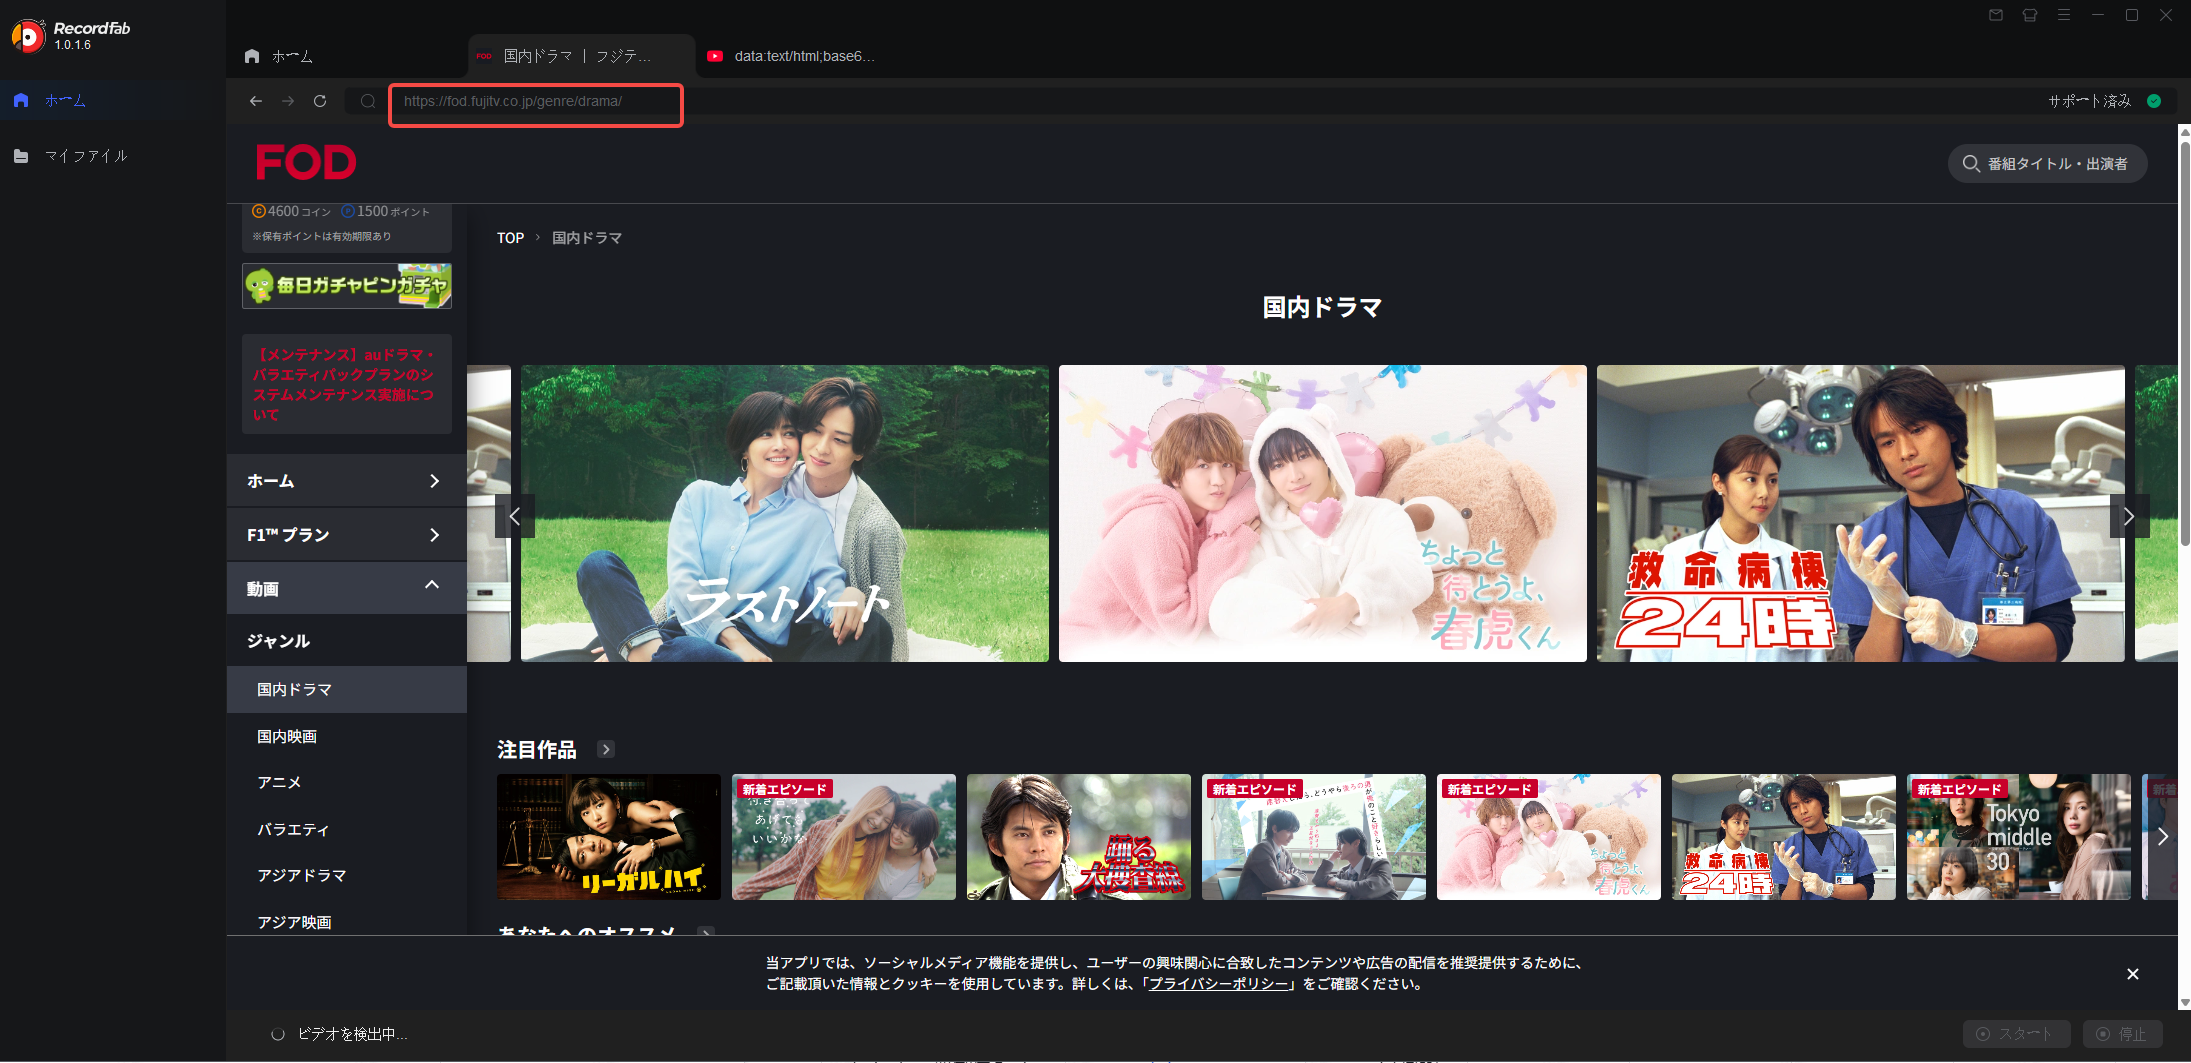Show next carousel banner slide

point(2129,516)
